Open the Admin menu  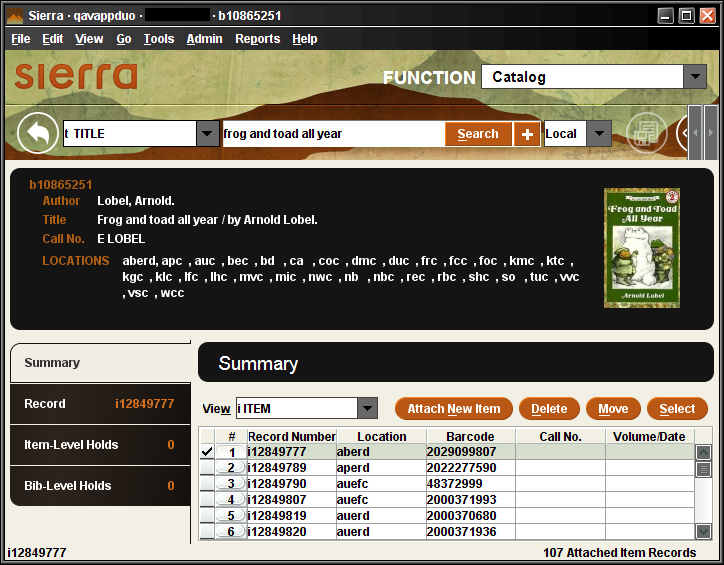[205, 39]
